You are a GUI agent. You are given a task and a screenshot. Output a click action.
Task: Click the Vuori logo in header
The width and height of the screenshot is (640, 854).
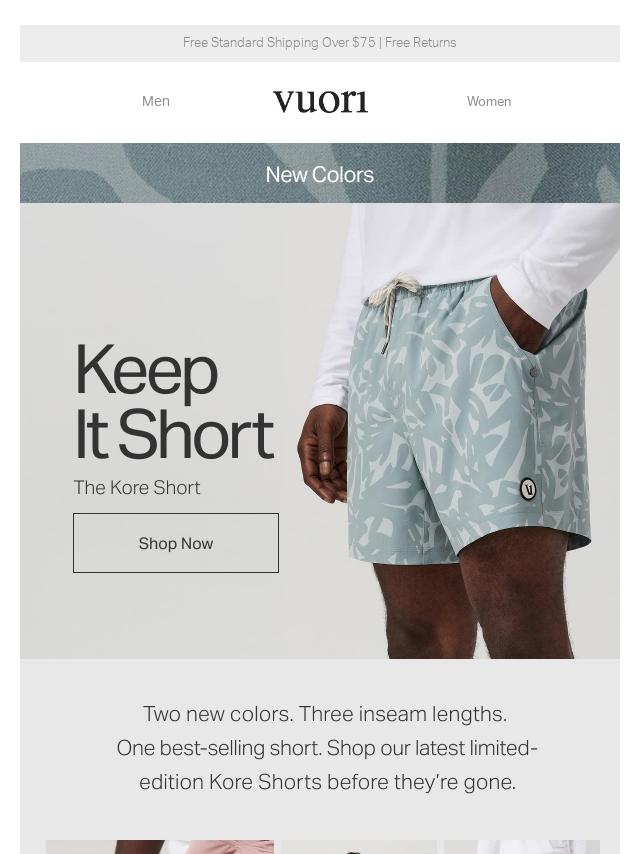tap(320, 101)
